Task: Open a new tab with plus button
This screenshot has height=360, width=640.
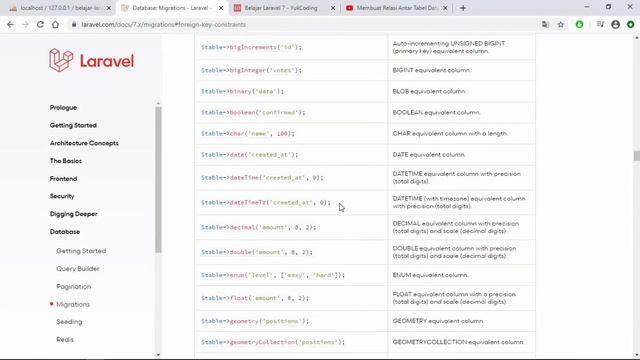Action: pyautogui.click(x=463, y=8)
